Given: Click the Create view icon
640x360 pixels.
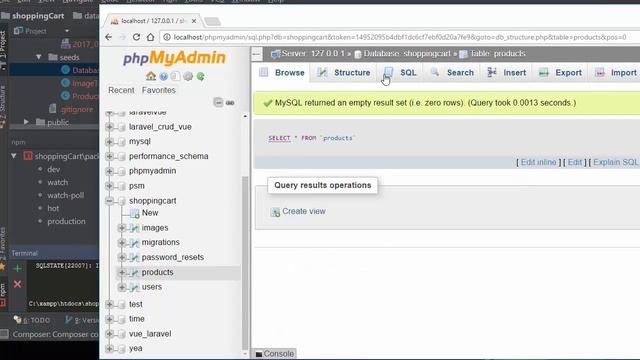Looking at the screenshot, I should 276,212.
